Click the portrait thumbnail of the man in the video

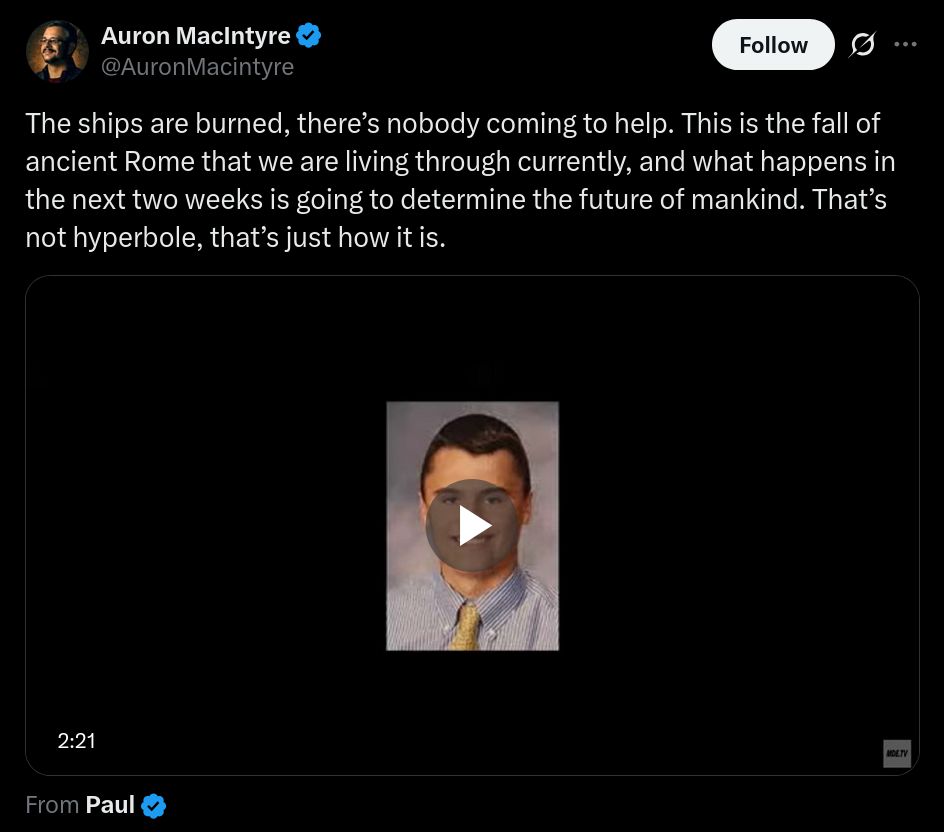[x=472, y=460]
